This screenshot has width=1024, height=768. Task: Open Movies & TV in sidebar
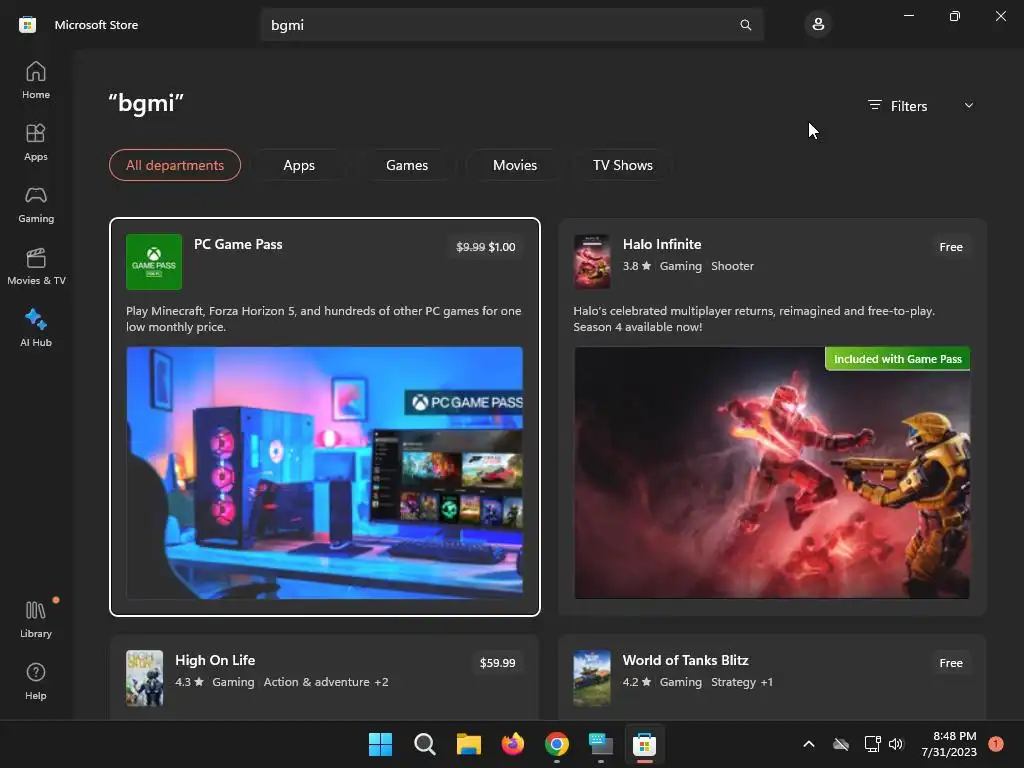pyautogui.click(x=36, y=266)
